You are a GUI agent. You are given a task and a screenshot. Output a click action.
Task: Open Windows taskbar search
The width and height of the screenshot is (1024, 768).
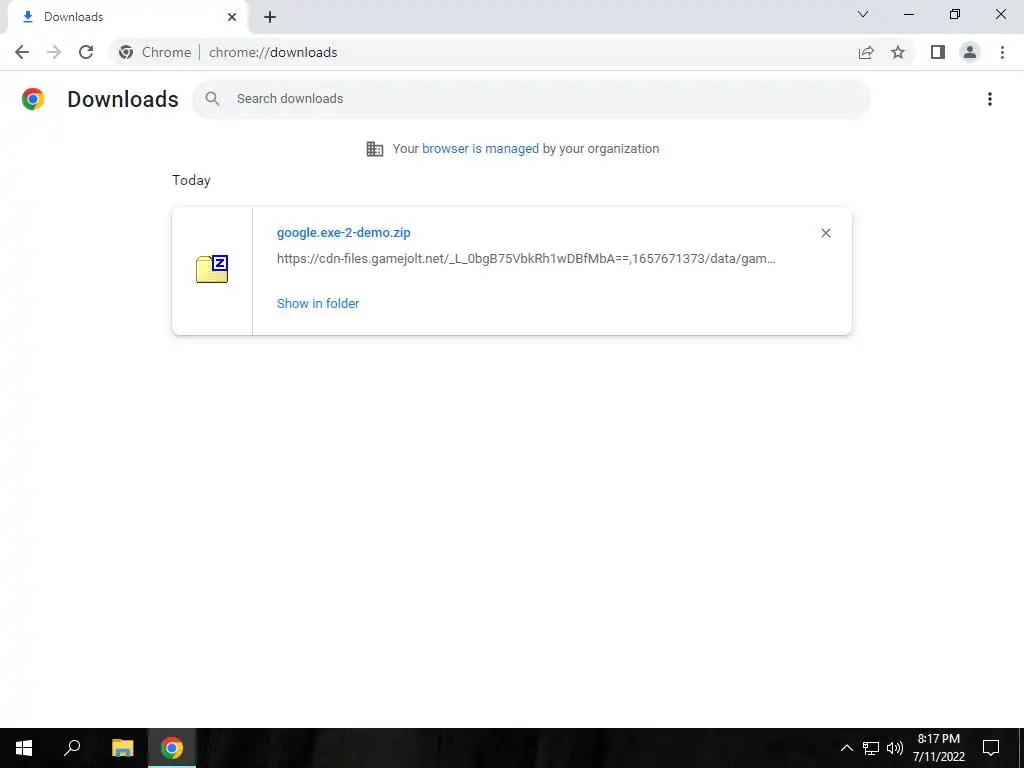pyautogui.click(x=72, y=748)
